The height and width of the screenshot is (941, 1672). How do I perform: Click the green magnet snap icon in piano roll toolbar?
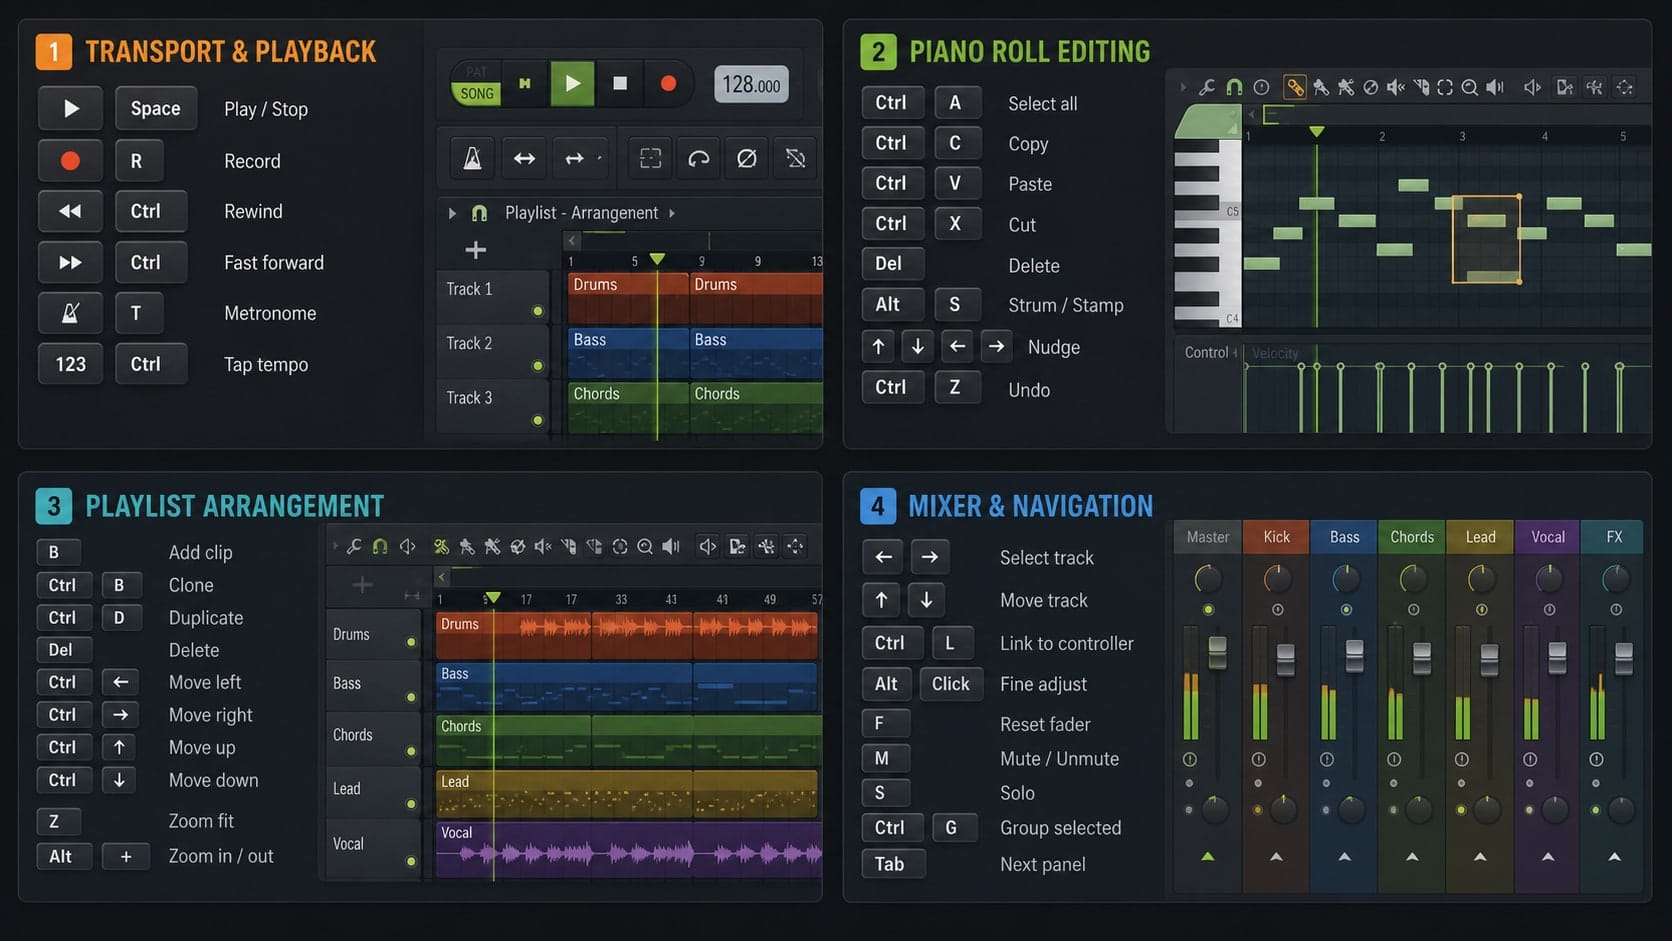click(1234, 88)
